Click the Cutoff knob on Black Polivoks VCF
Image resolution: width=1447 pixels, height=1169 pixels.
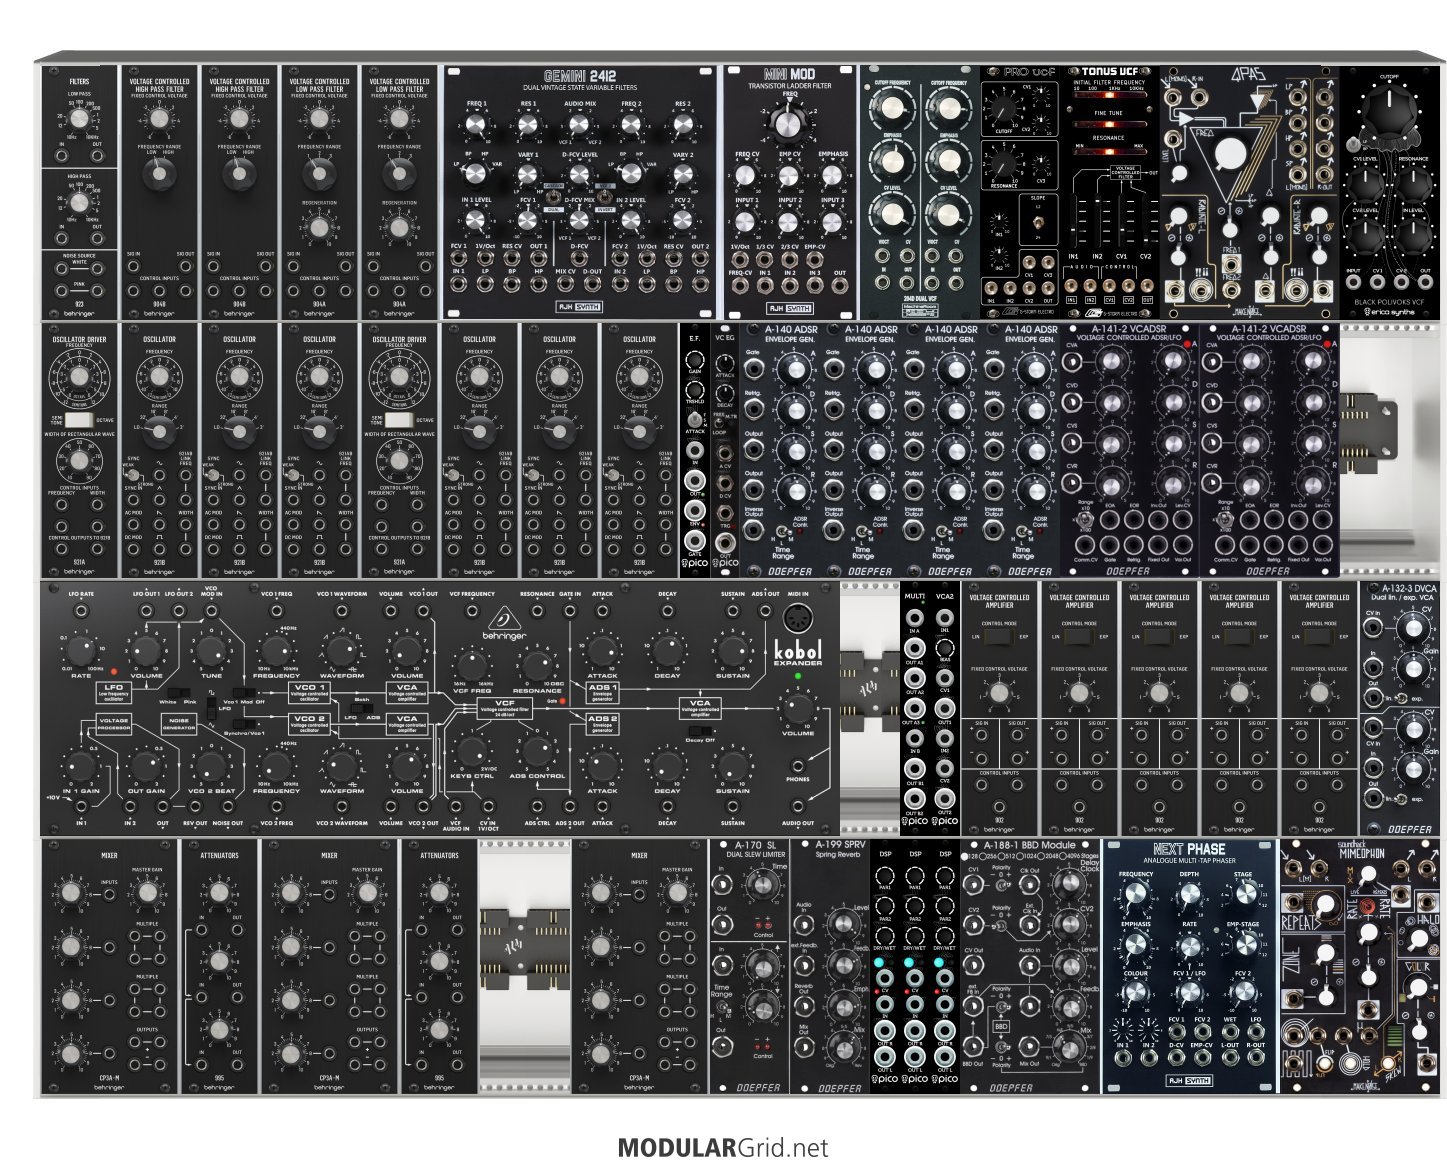[x=1389, y=111]
